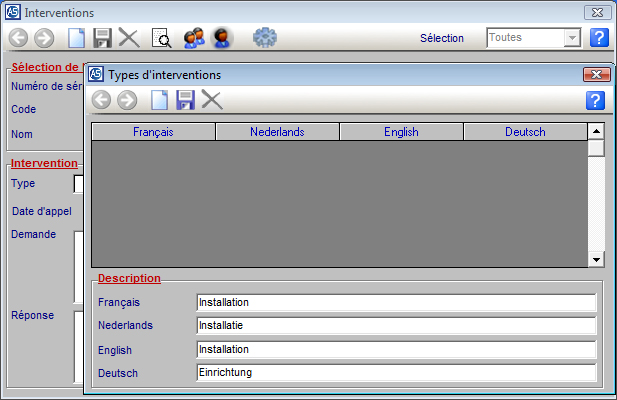Open help in the Types d'interventions window

[595, 100]
